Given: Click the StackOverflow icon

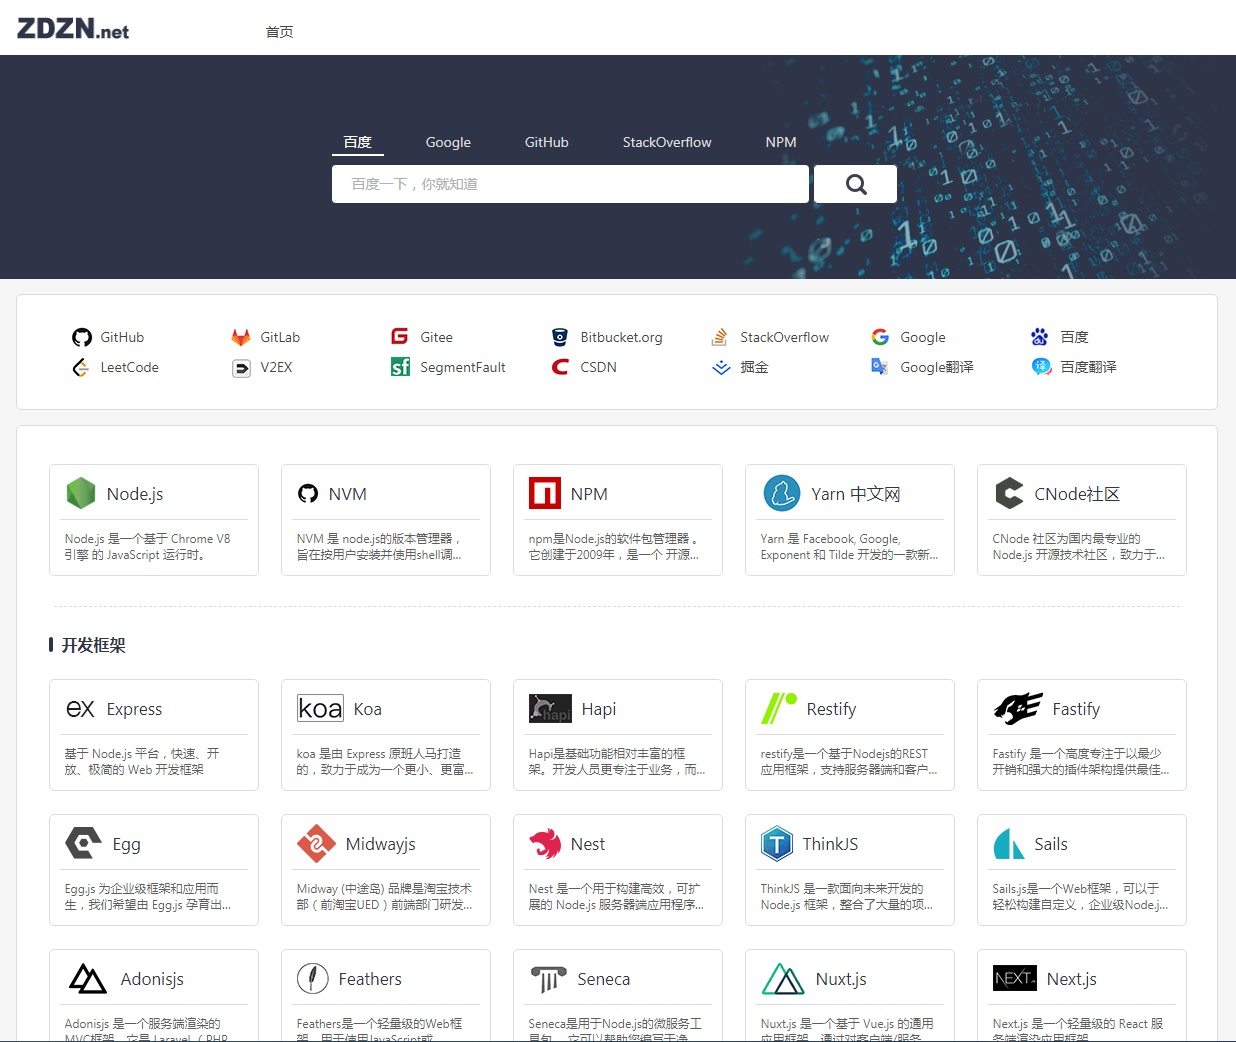Looking at the screenshot, I should (x=719, y=337).
